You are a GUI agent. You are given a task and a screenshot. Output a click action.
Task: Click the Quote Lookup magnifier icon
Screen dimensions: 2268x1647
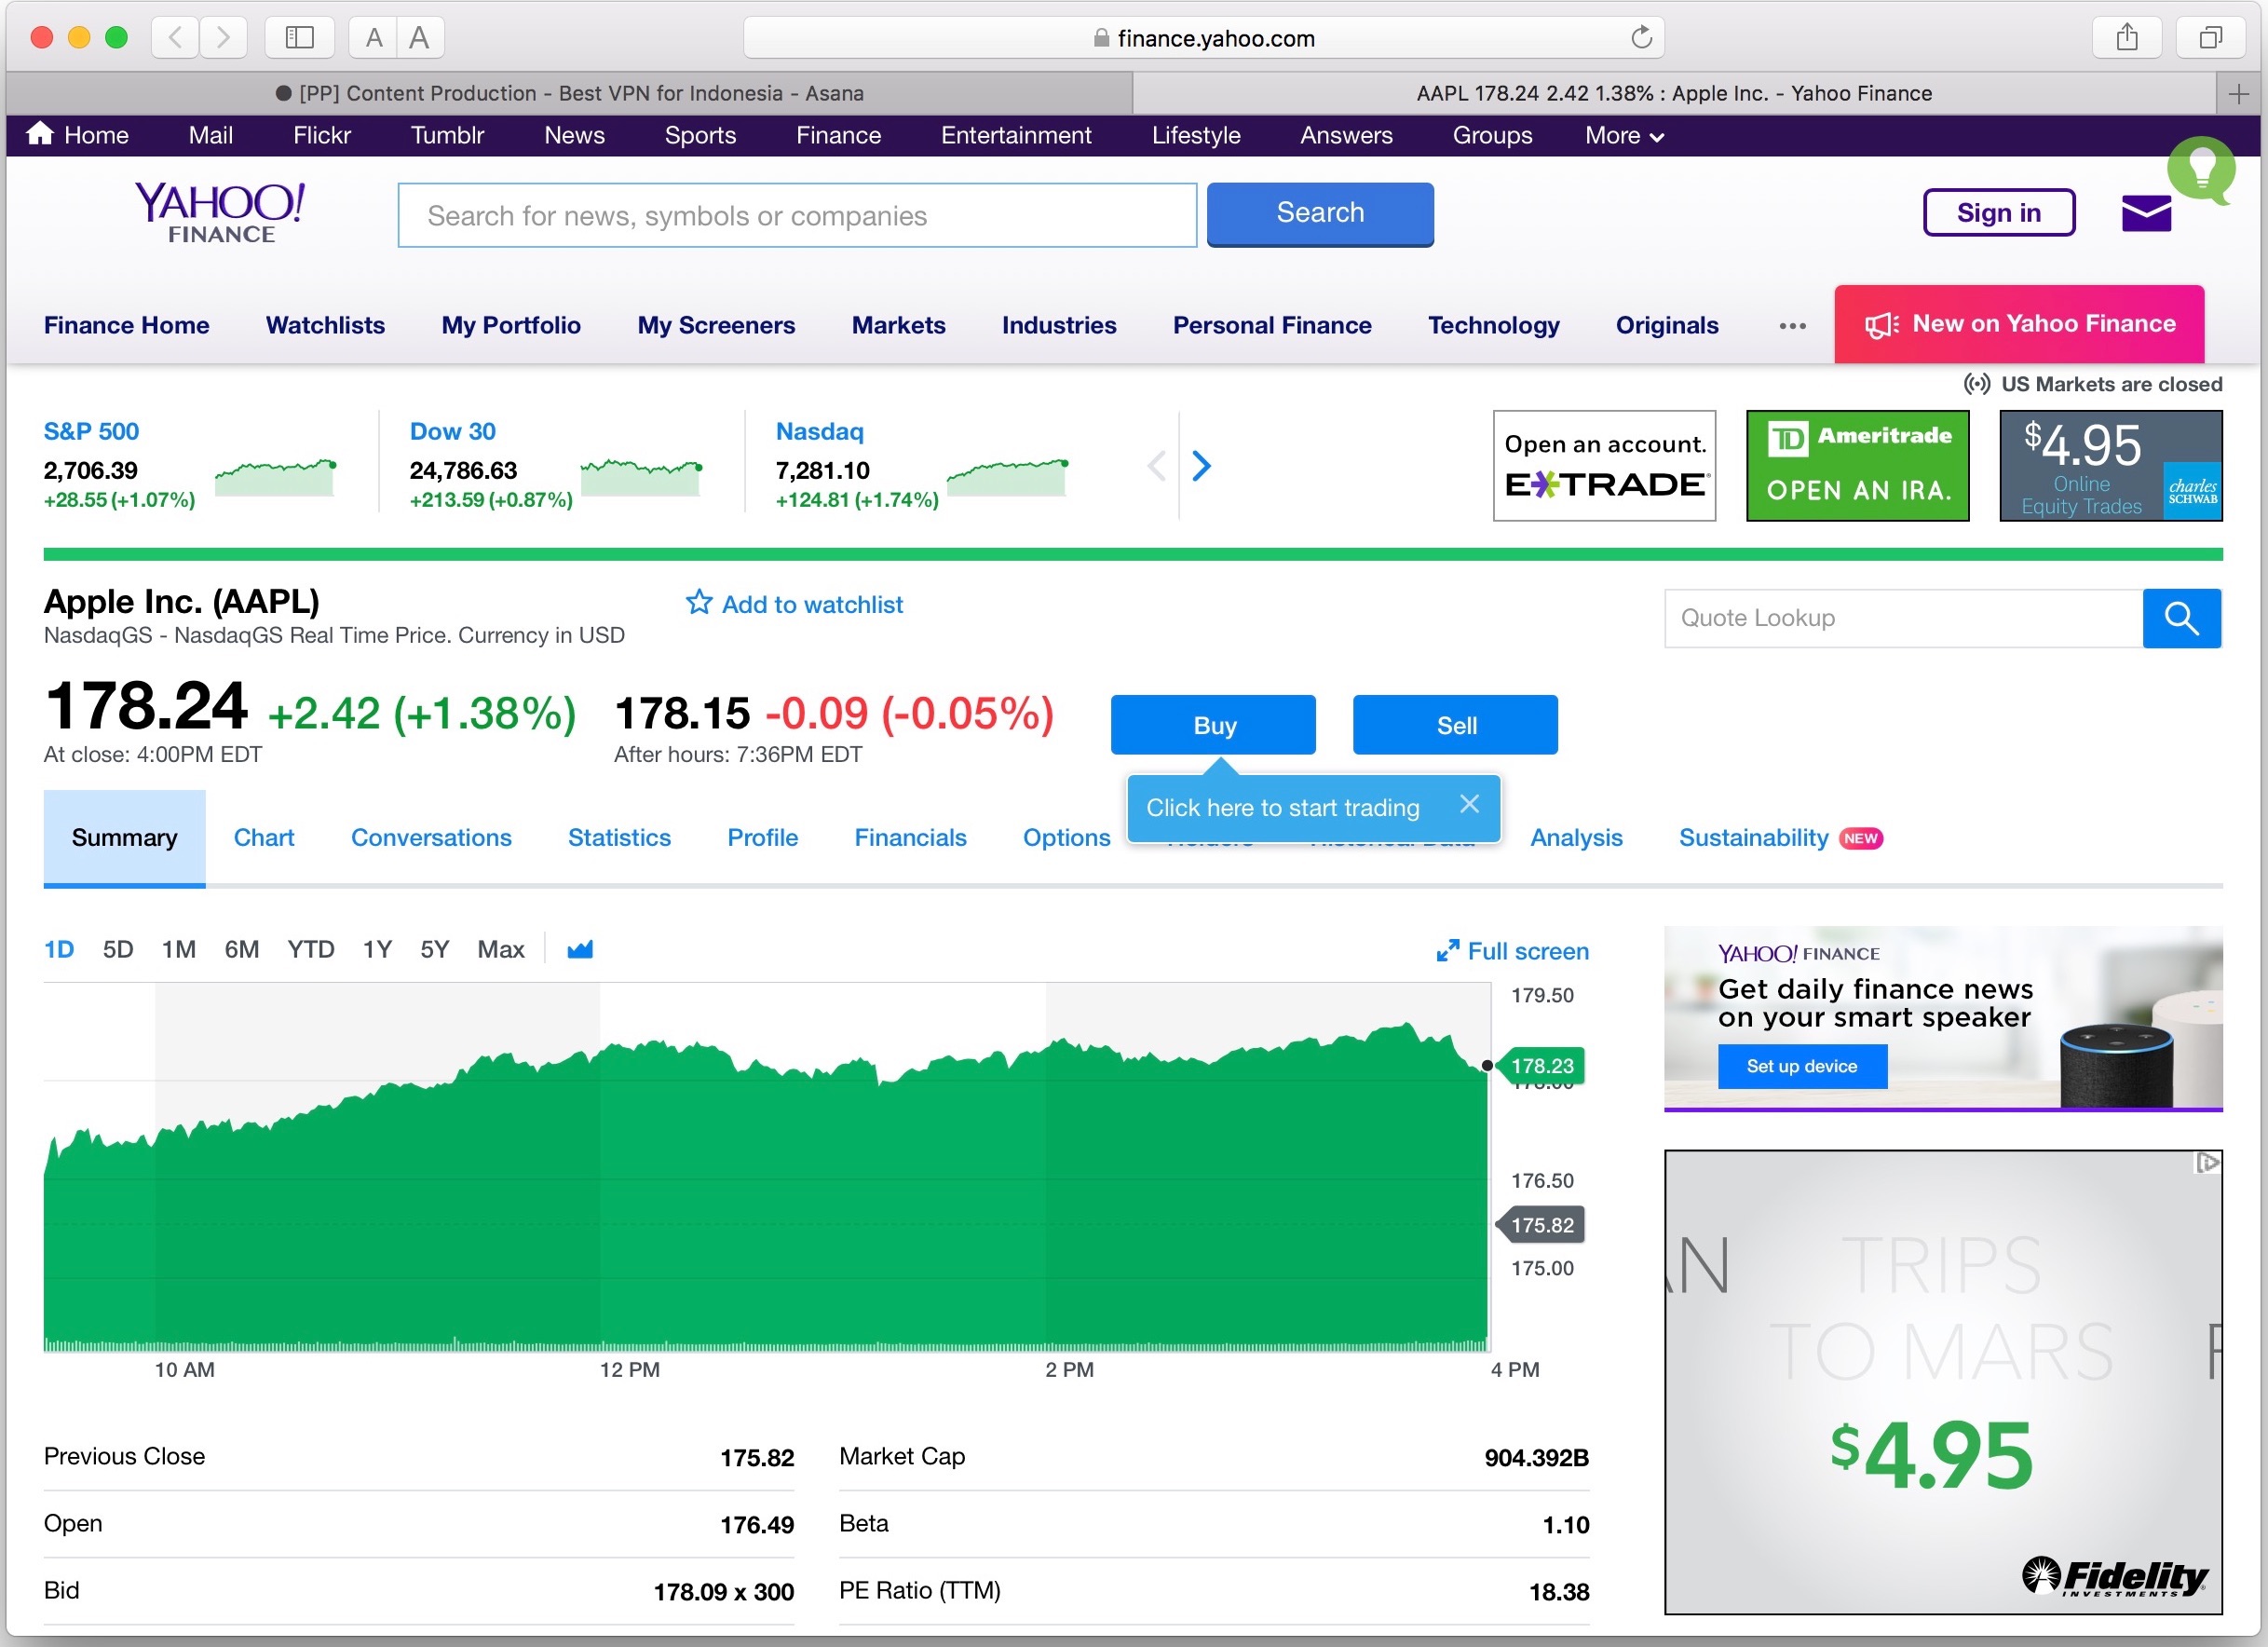point(2181,618)
